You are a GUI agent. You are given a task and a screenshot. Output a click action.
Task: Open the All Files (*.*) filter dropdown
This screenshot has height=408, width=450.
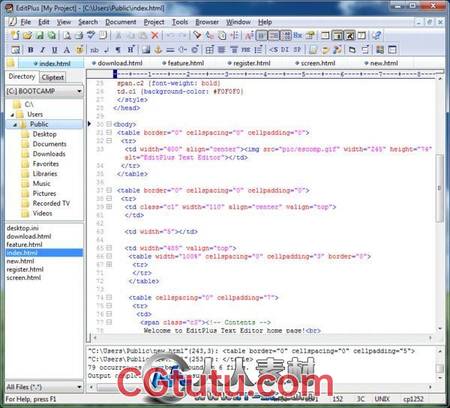coord(79,387)
